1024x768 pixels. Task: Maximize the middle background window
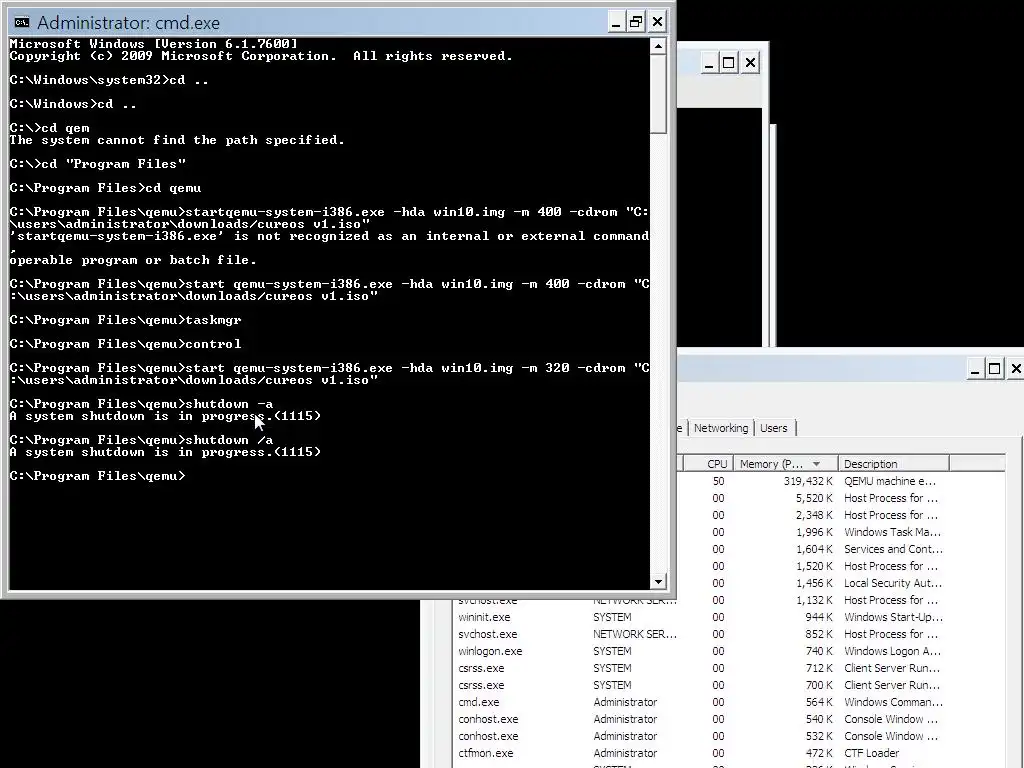click(x=729, y=63)
